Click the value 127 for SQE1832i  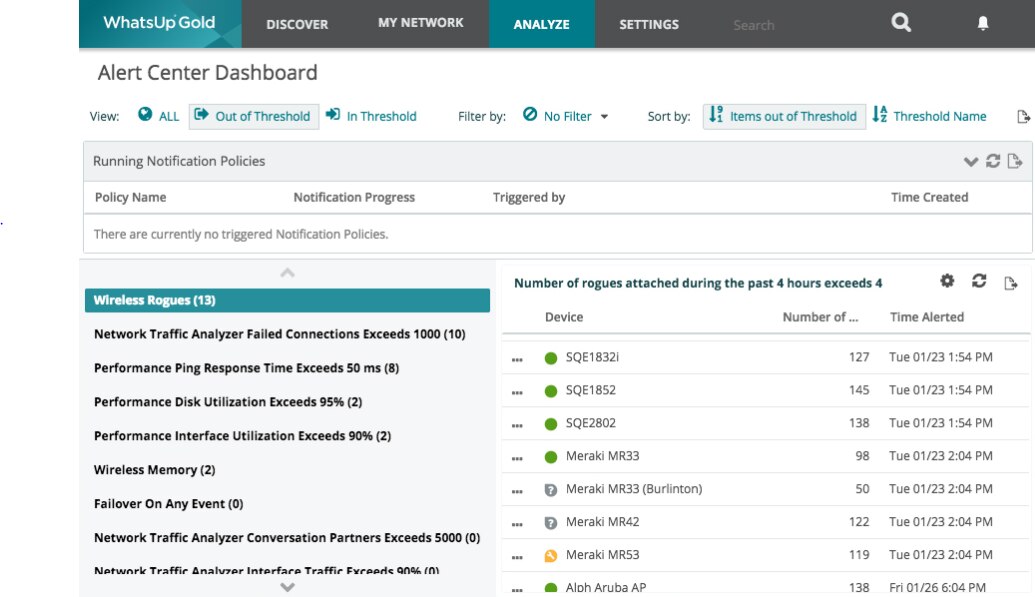859,357
